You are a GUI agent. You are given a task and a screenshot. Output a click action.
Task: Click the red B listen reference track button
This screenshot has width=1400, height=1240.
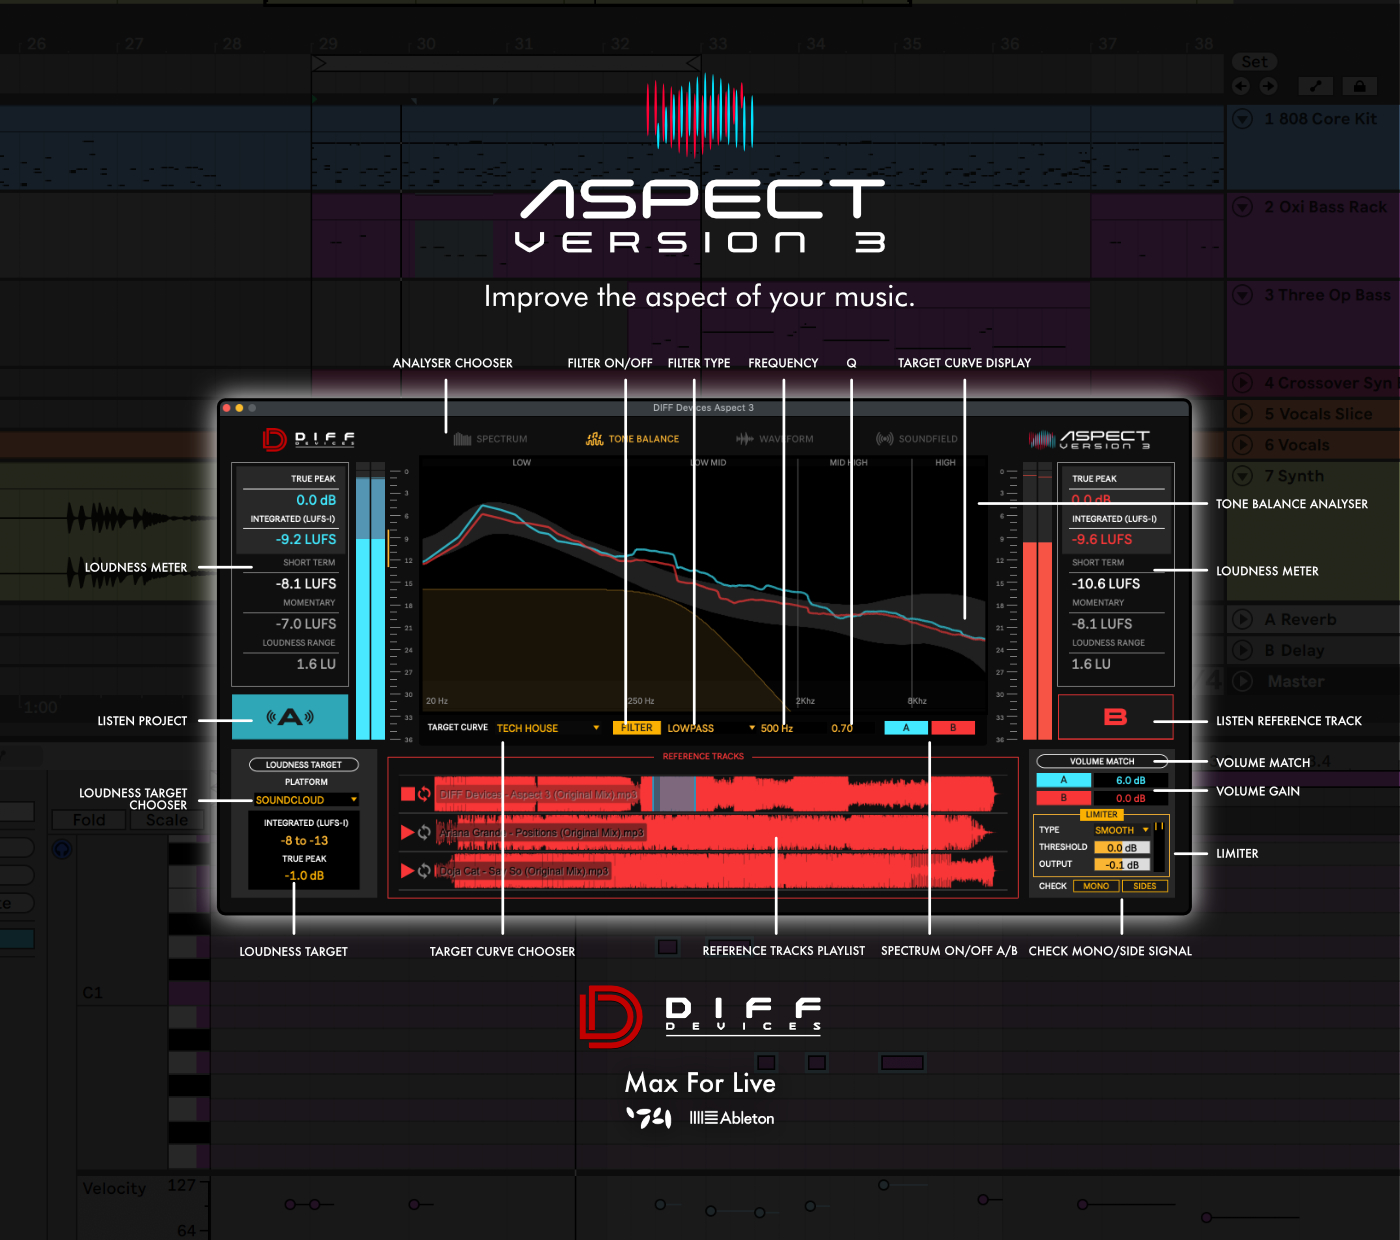(x=1115, y=717)
